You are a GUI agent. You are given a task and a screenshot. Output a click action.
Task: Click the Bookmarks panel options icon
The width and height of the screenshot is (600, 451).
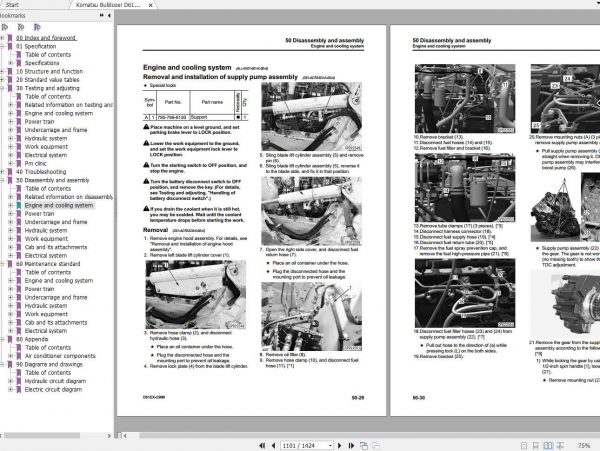click(101, 15)
